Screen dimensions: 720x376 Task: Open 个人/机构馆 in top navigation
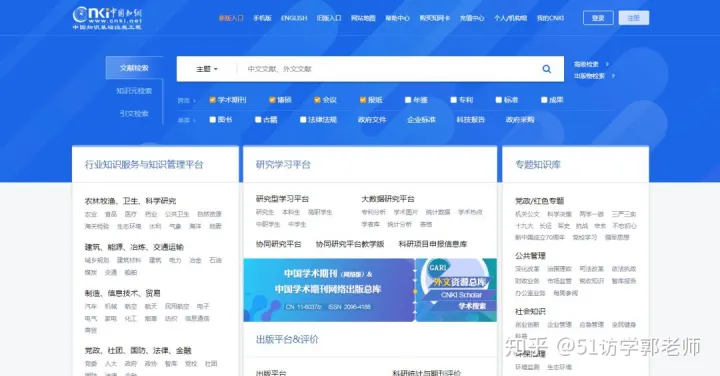[x=510, y=18]
